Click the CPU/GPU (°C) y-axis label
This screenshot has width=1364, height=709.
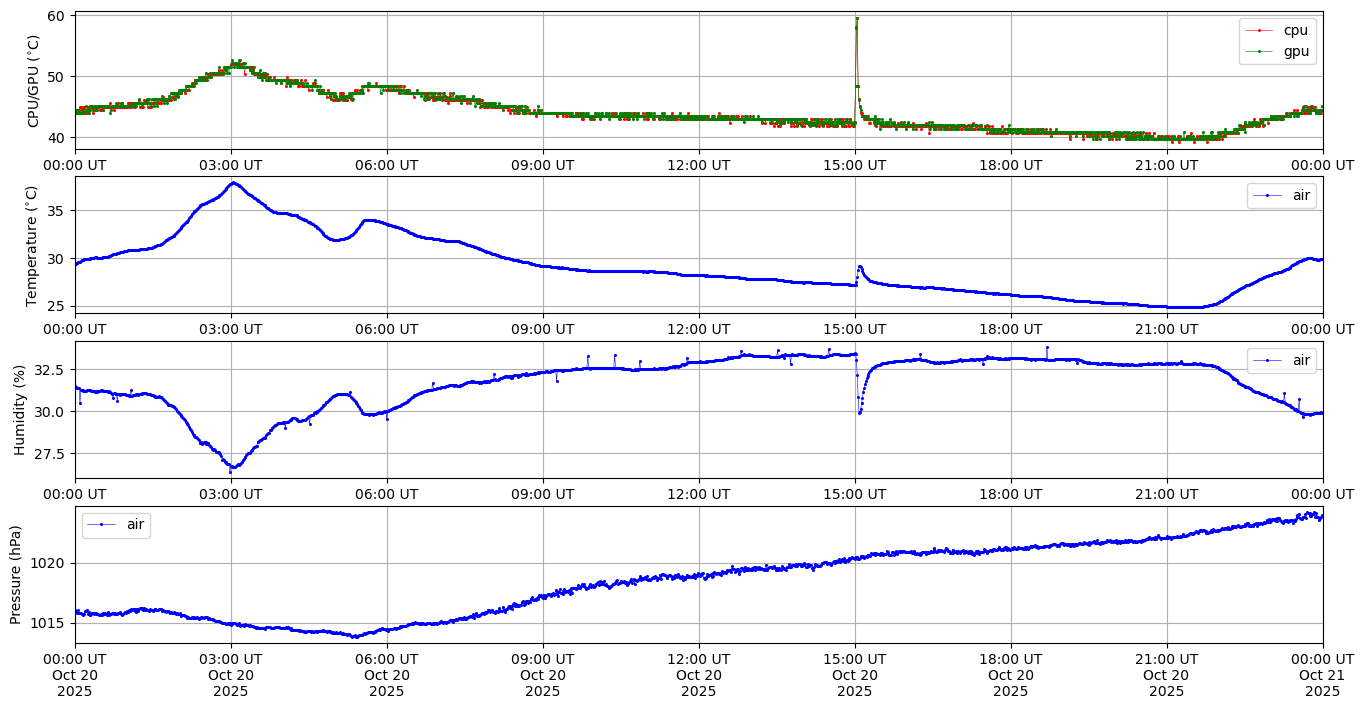coord(33,81)
